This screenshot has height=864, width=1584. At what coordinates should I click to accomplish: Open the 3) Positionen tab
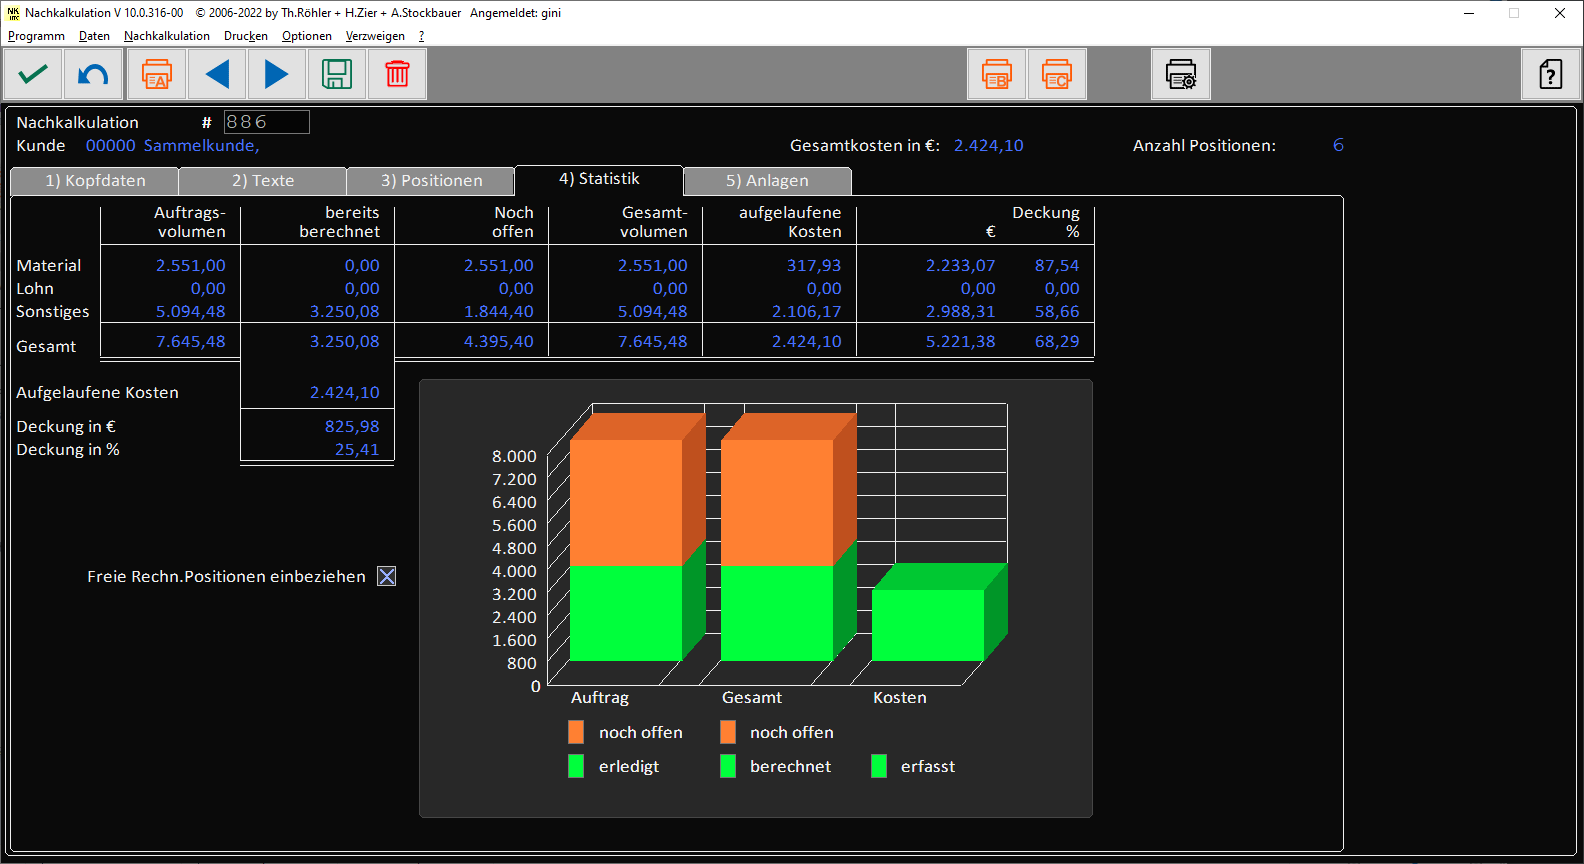[x=431, y=181]
